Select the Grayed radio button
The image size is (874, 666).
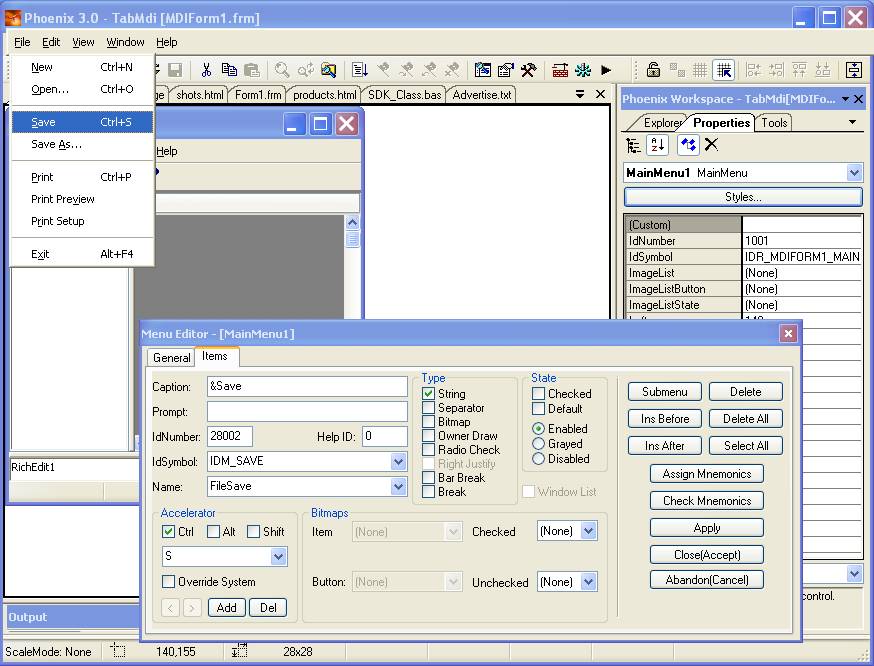[x=538, y=444]
